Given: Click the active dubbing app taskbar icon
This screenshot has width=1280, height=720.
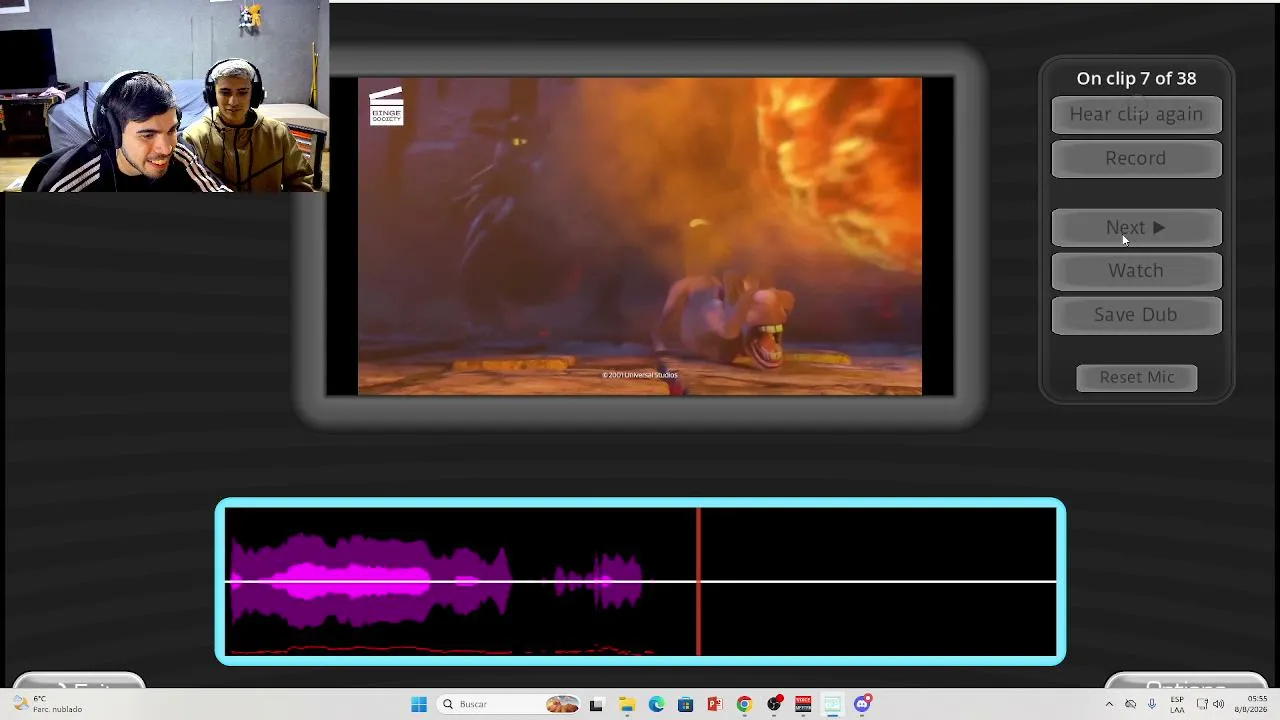Looking at the screenshot, I should click(x=832, y=704).
